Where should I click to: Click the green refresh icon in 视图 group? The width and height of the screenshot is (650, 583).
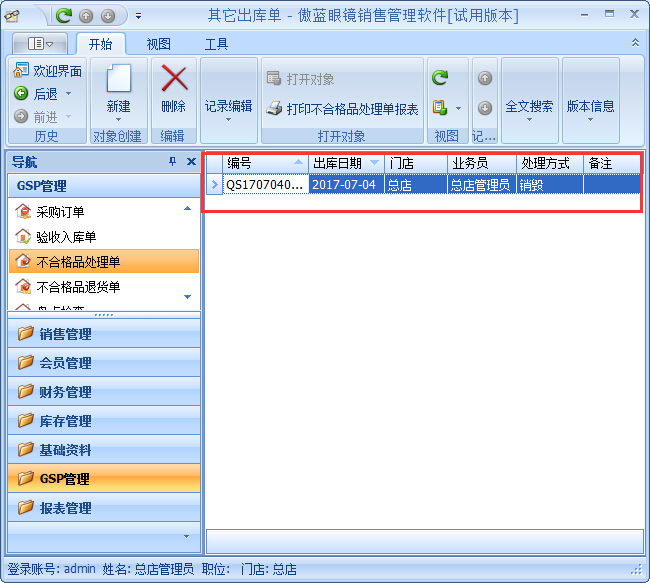pos(440,78)
